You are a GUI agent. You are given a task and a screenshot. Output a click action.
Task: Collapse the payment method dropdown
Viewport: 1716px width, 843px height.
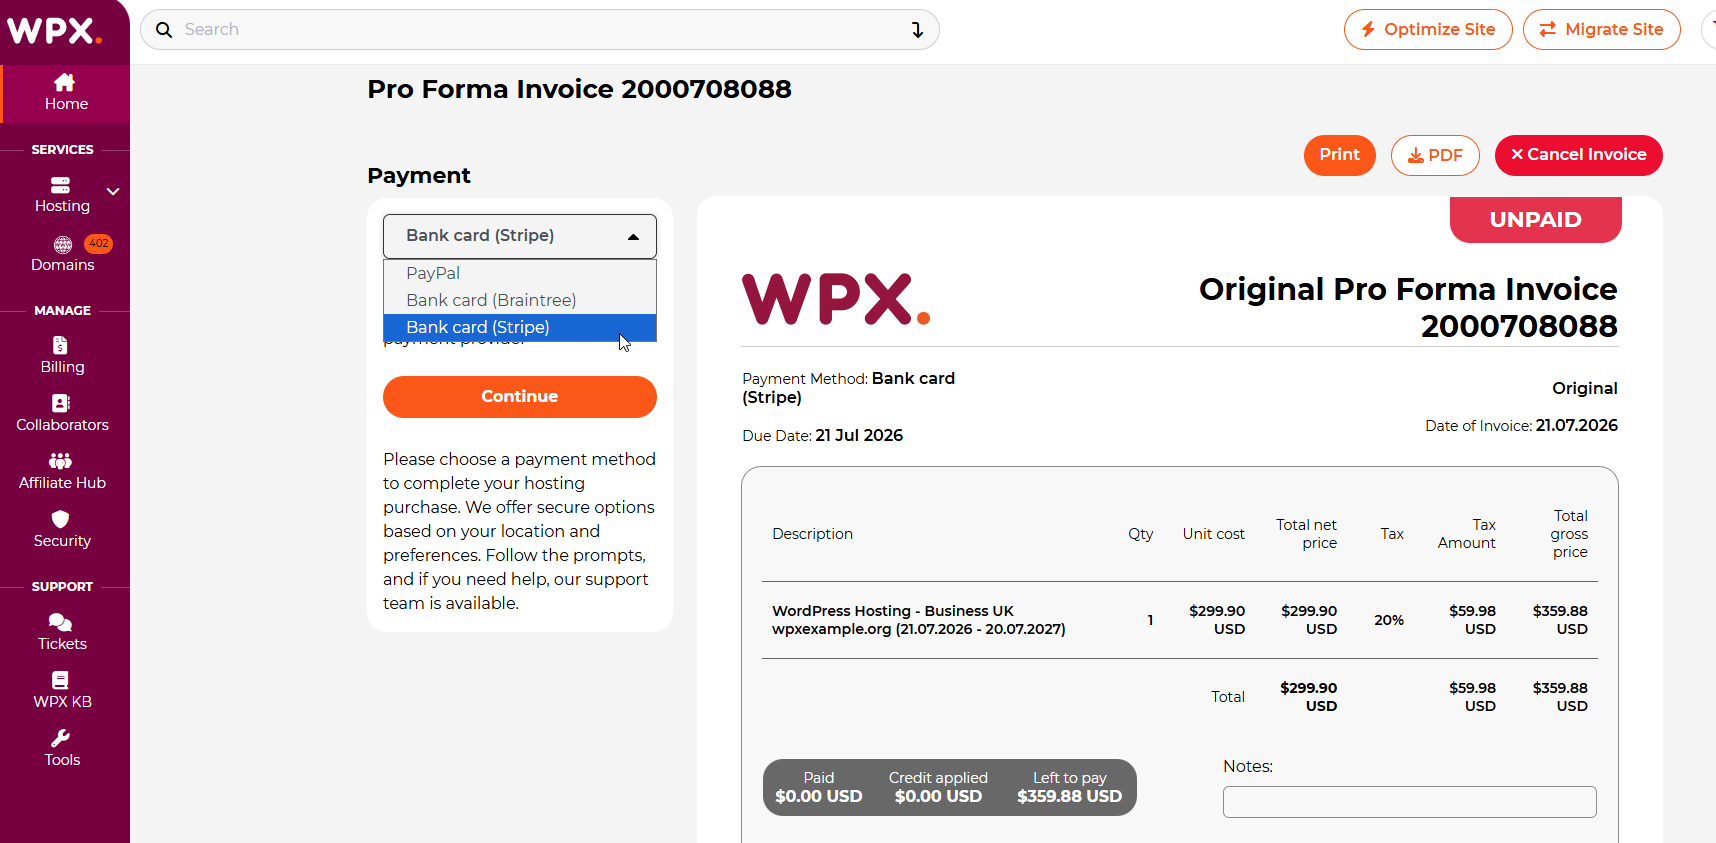(520, 236)
